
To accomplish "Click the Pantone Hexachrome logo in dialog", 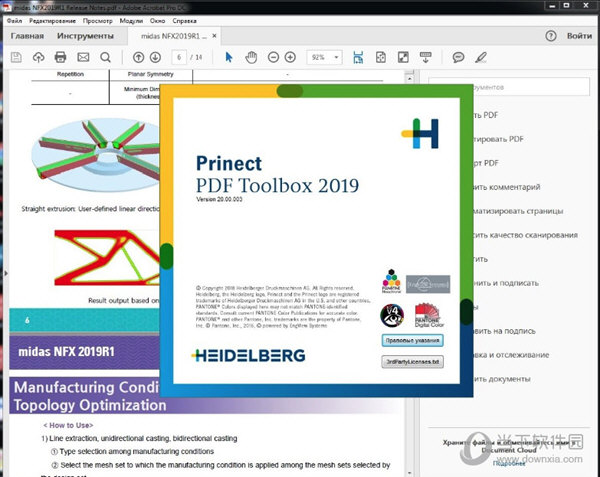I will pos(391,281).
